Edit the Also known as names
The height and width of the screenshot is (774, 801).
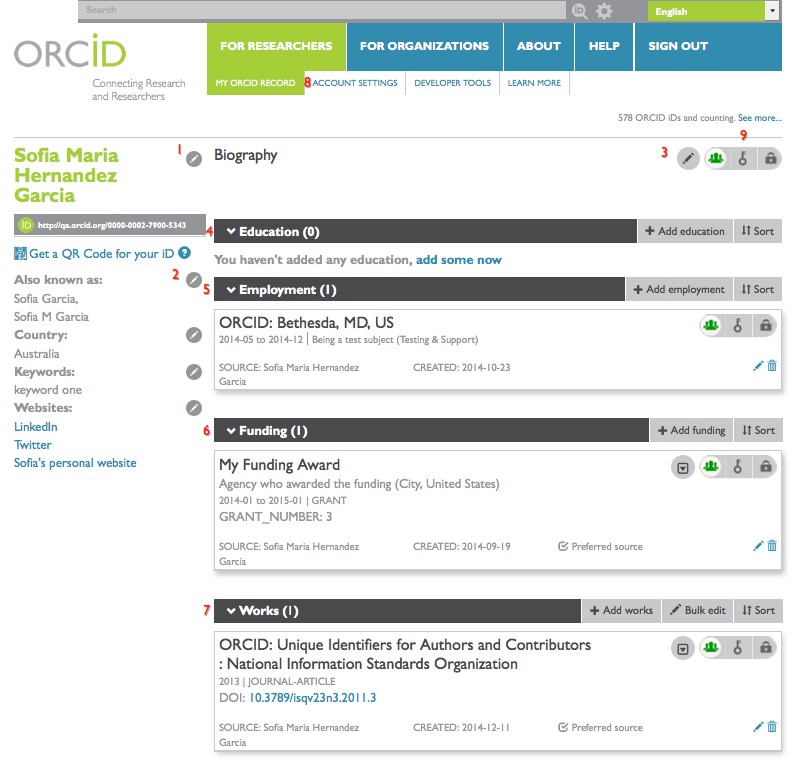click(x=194, y=280)
